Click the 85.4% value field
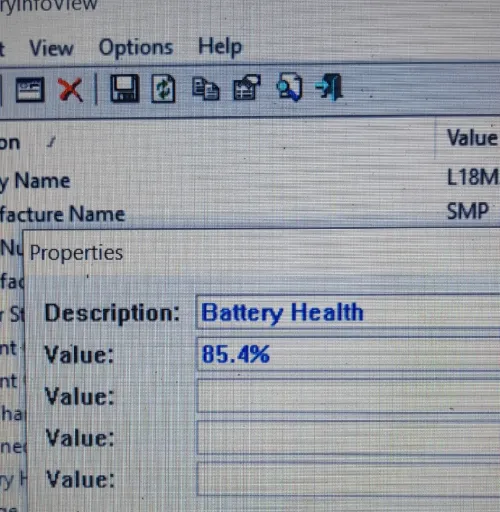Screen dimensions: 500x512 pyautogui.click(x=349, y=354)
